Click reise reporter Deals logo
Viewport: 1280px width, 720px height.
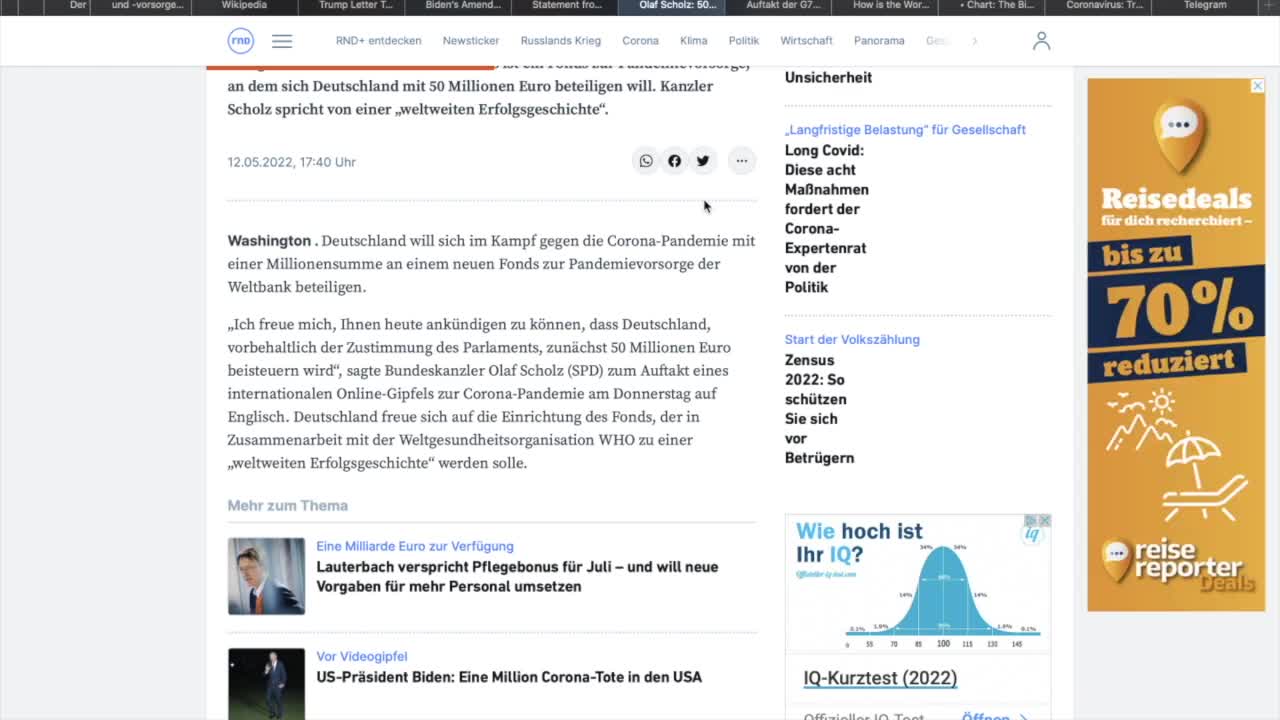coord(1176,562)
